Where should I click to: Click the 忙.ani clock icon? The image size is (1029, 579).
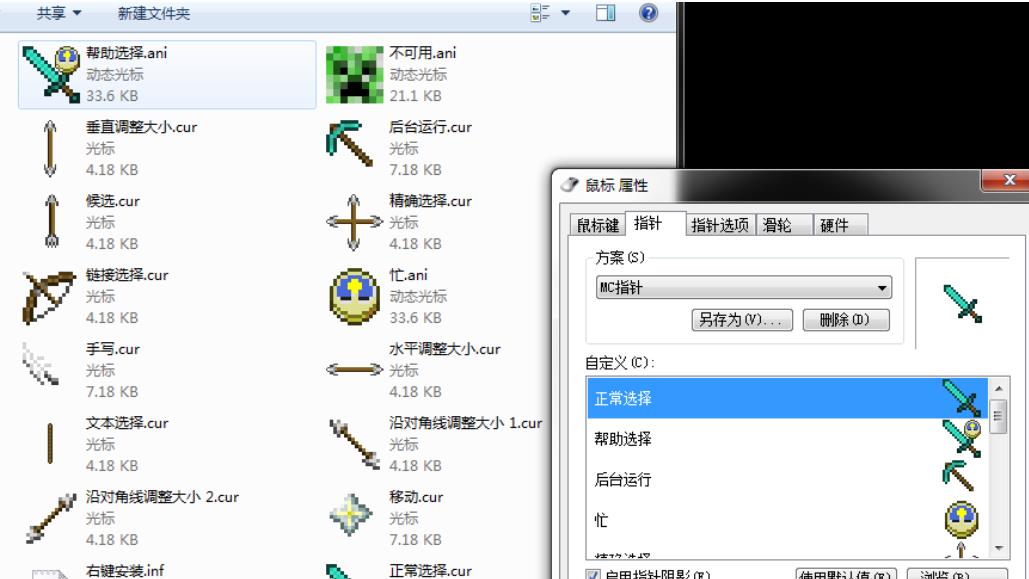pos(354,296)
